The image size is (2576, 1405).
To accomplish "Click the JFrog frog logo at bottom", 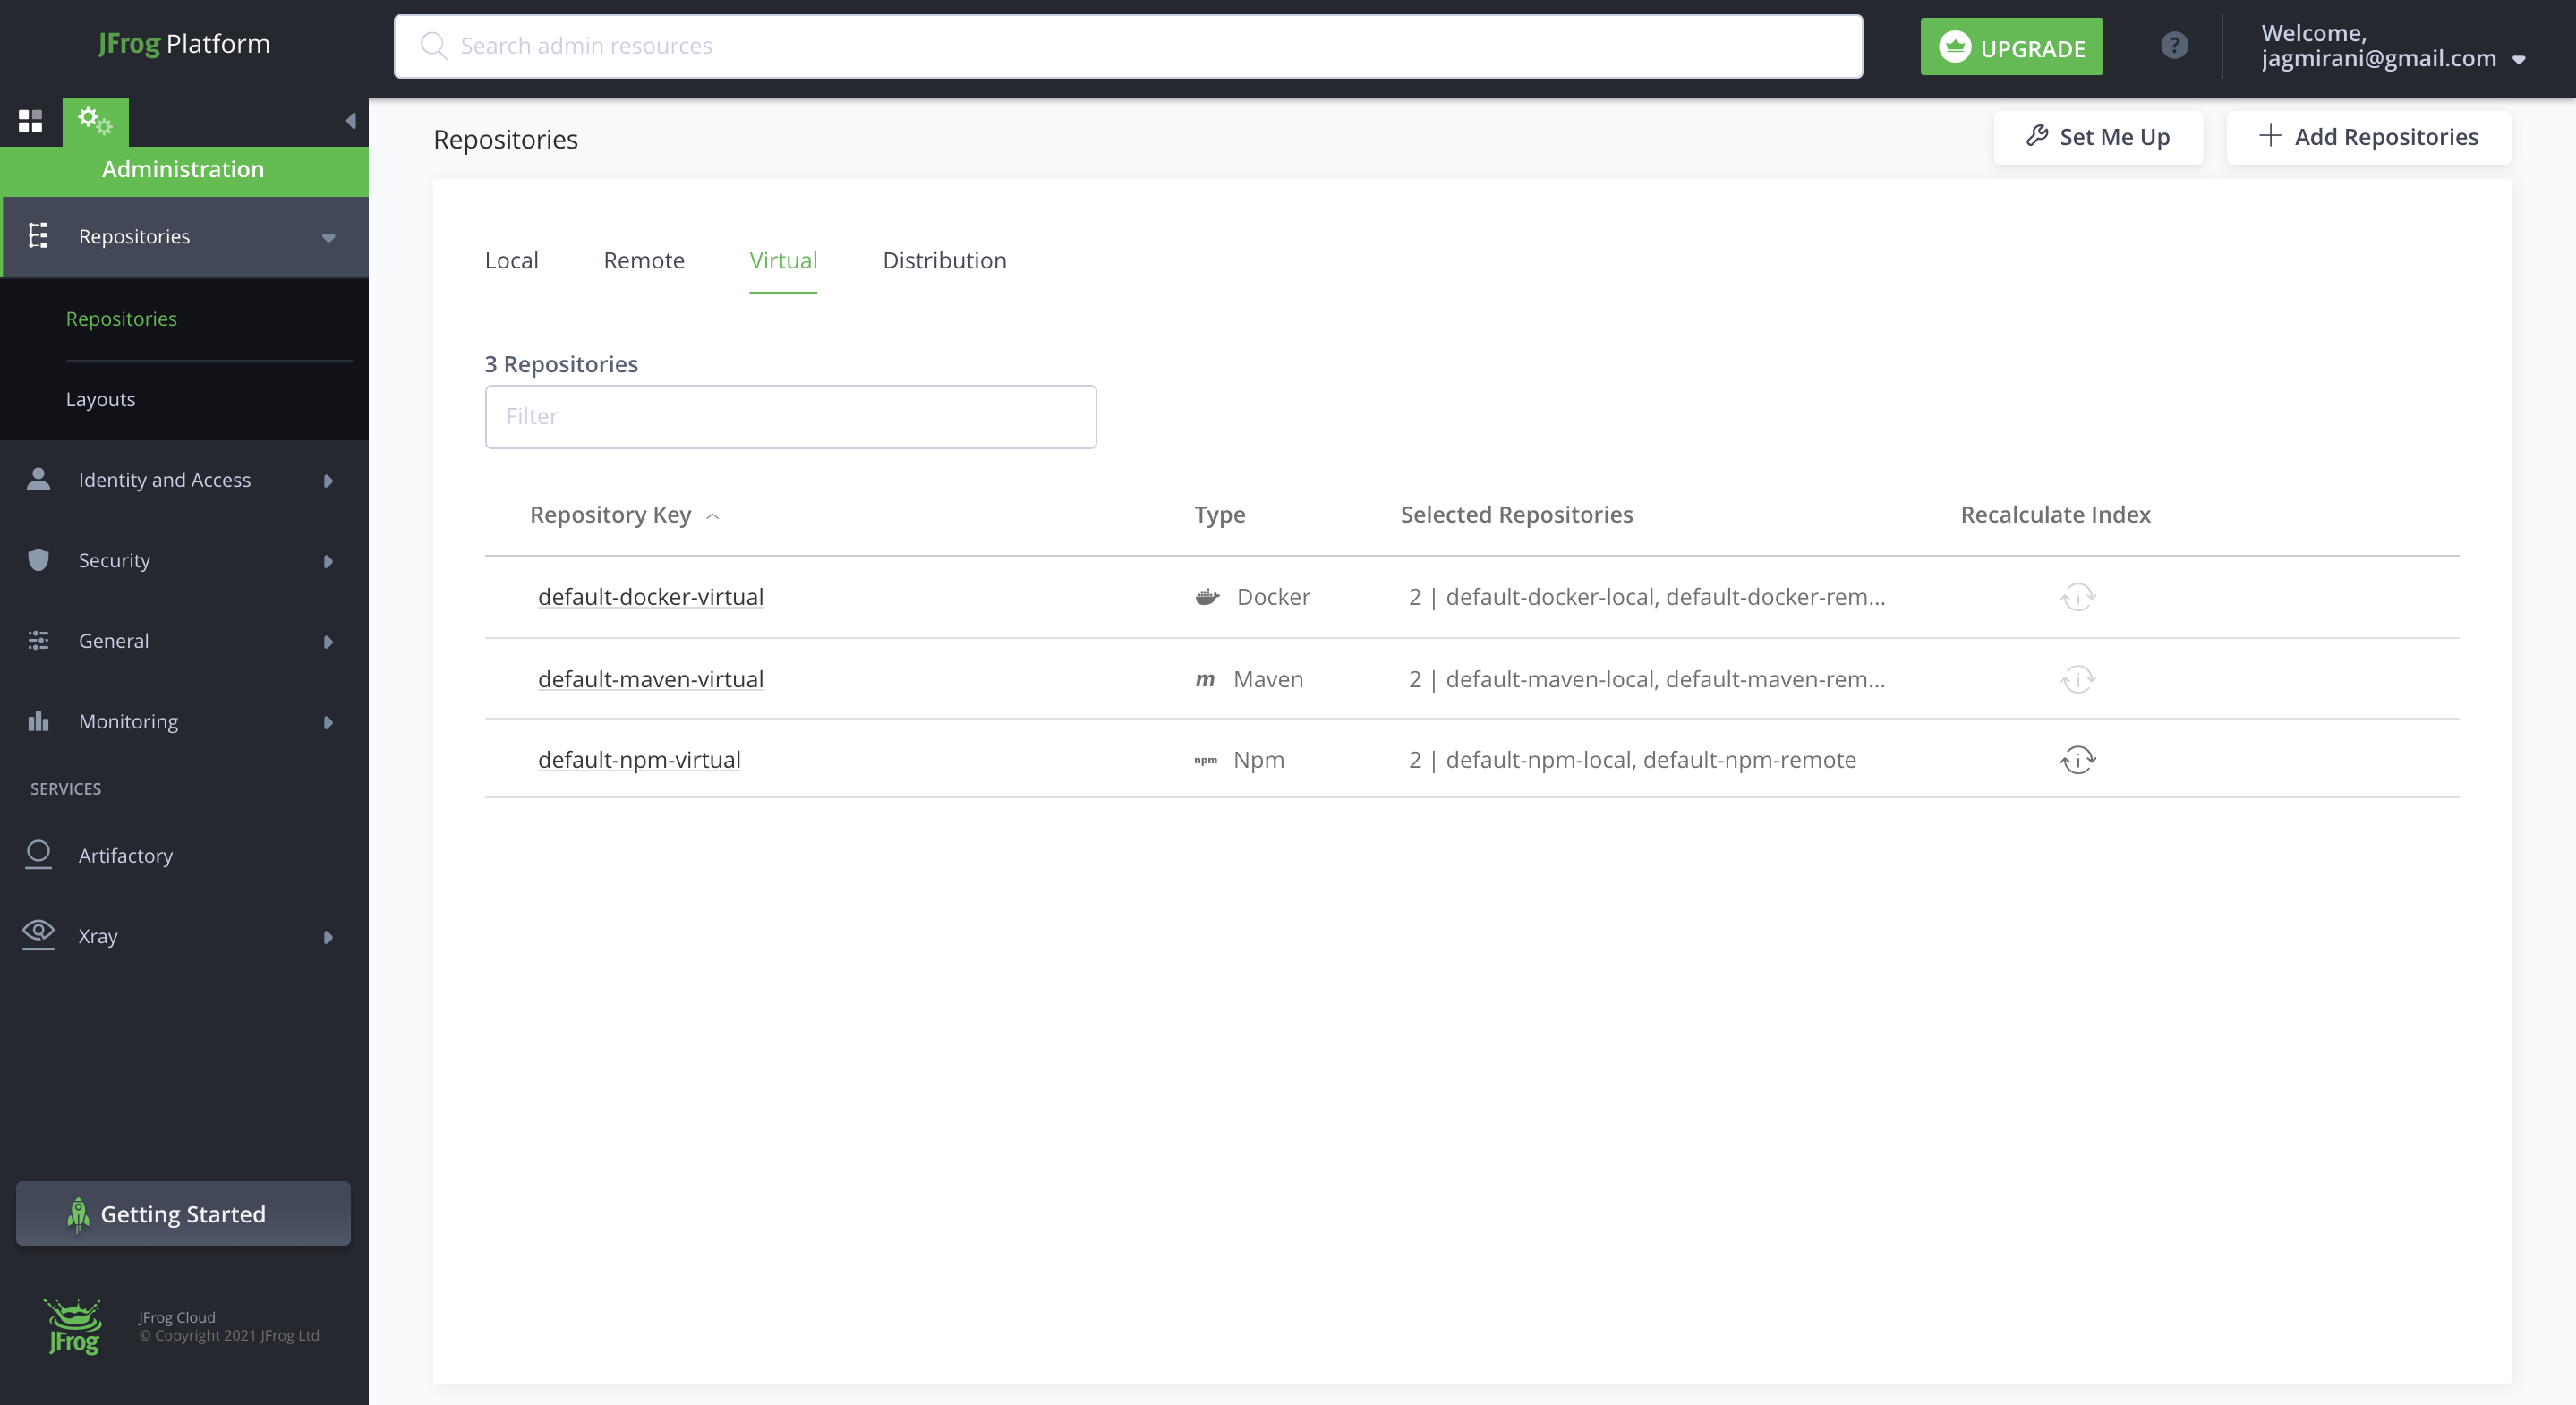I will point(72,1326).
